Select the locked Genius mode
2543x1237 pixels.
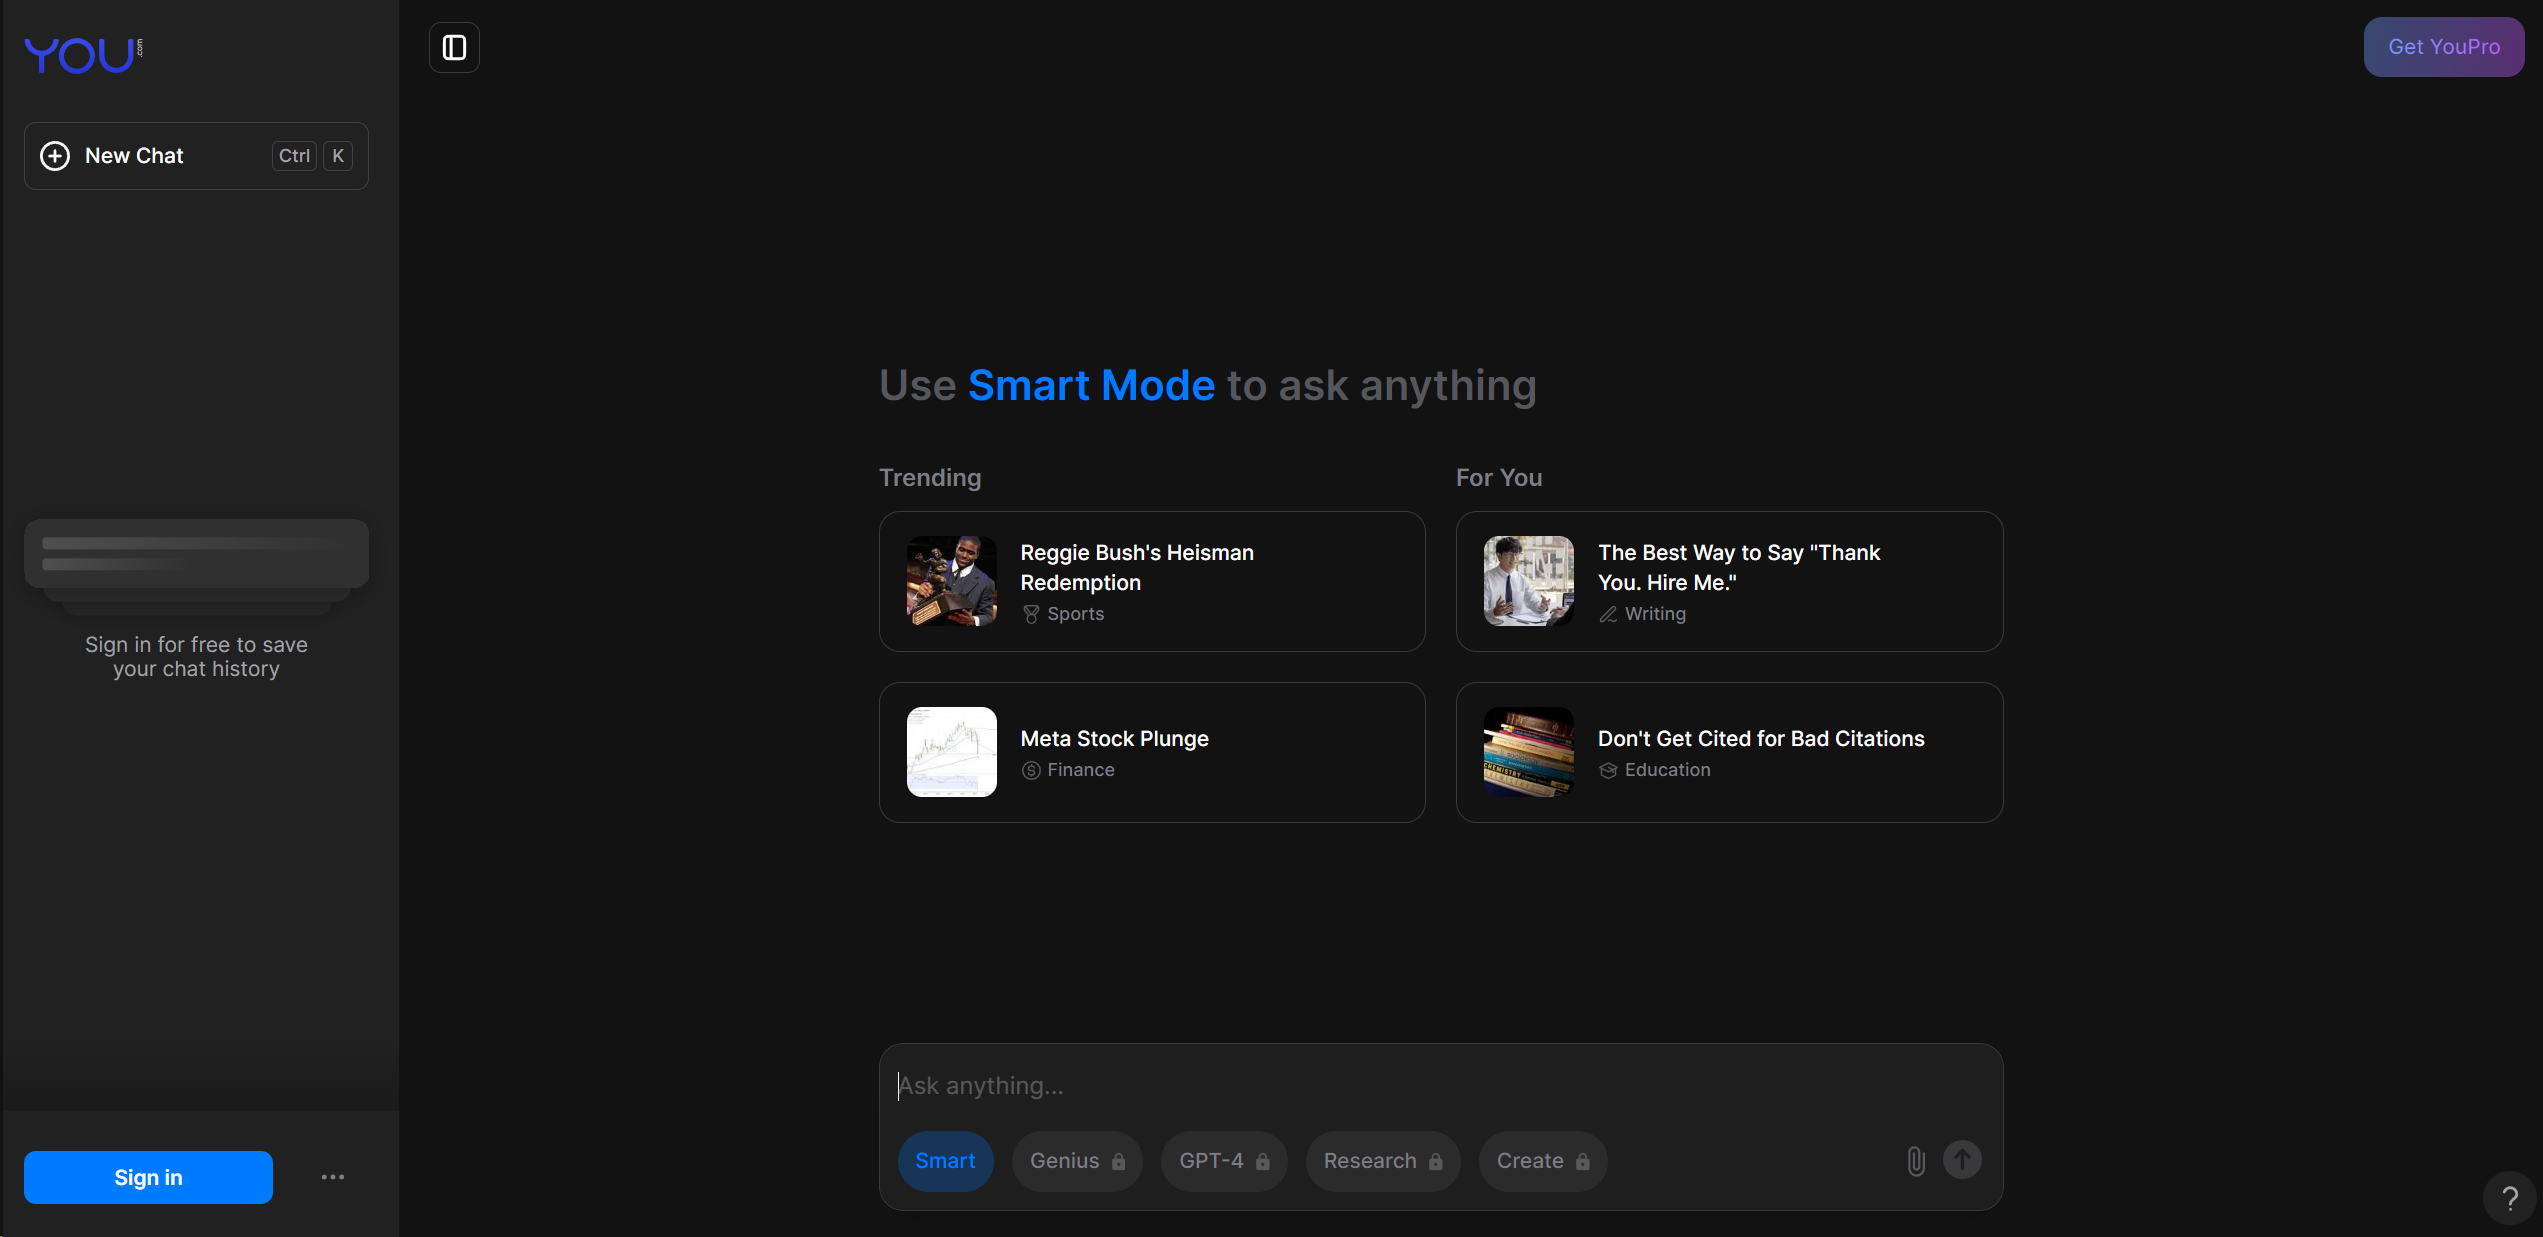1076,1161
